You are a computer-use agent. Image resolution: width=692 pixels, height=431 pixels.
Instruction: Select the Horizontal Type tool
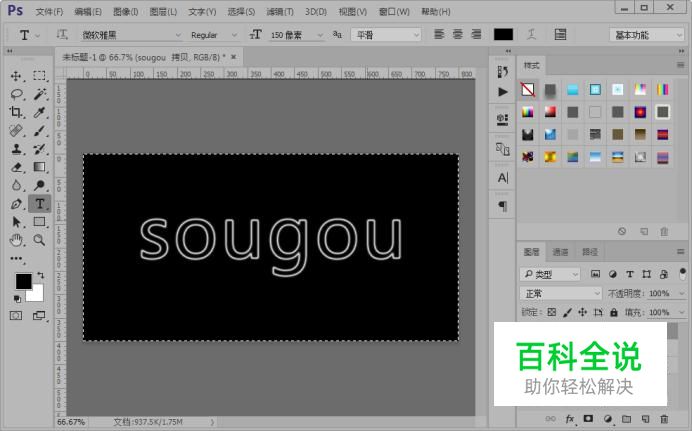(x=40, y=204)
